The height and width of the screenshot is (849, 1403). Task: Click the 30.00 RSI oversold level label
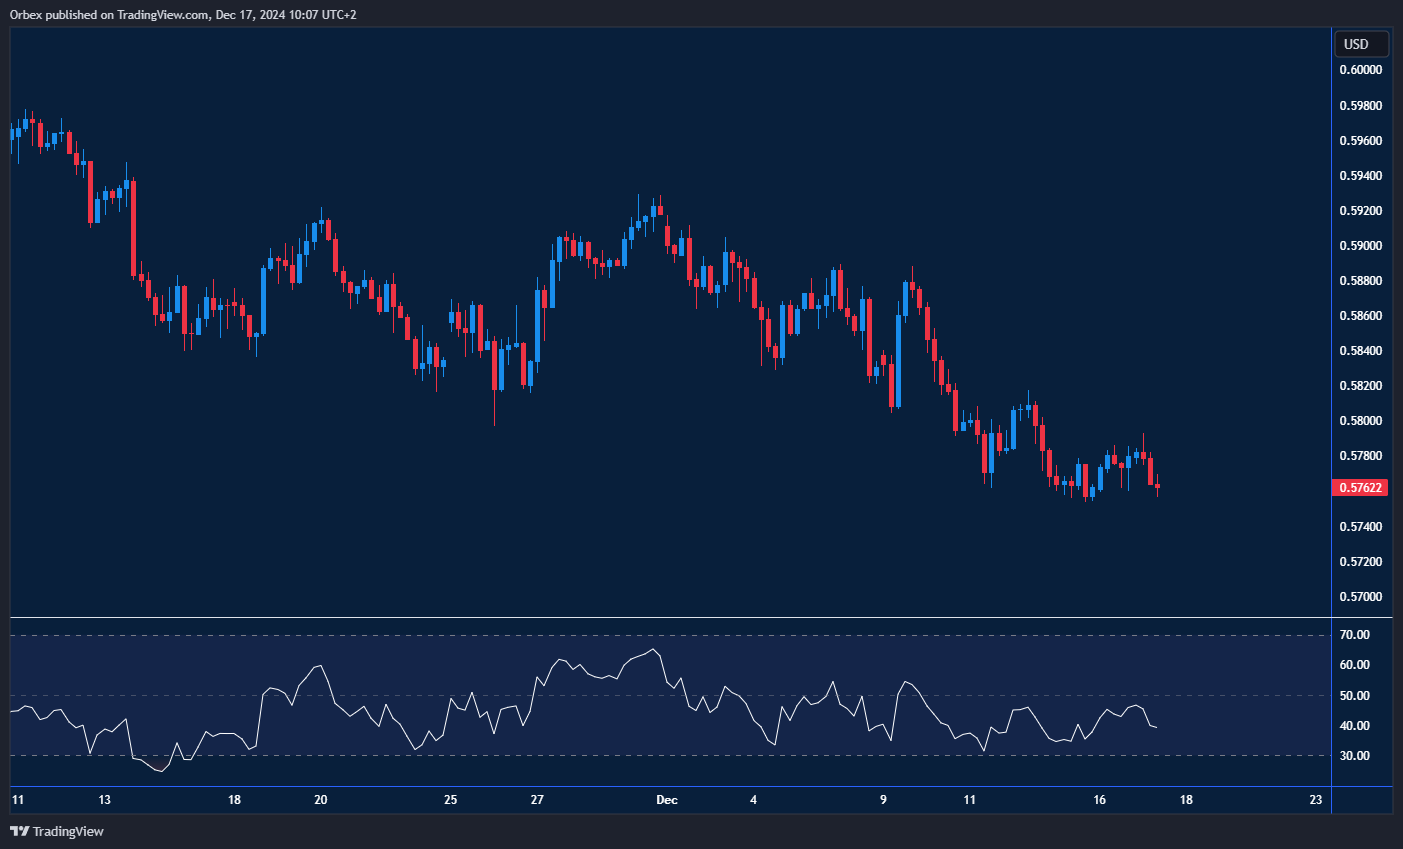1355,756
